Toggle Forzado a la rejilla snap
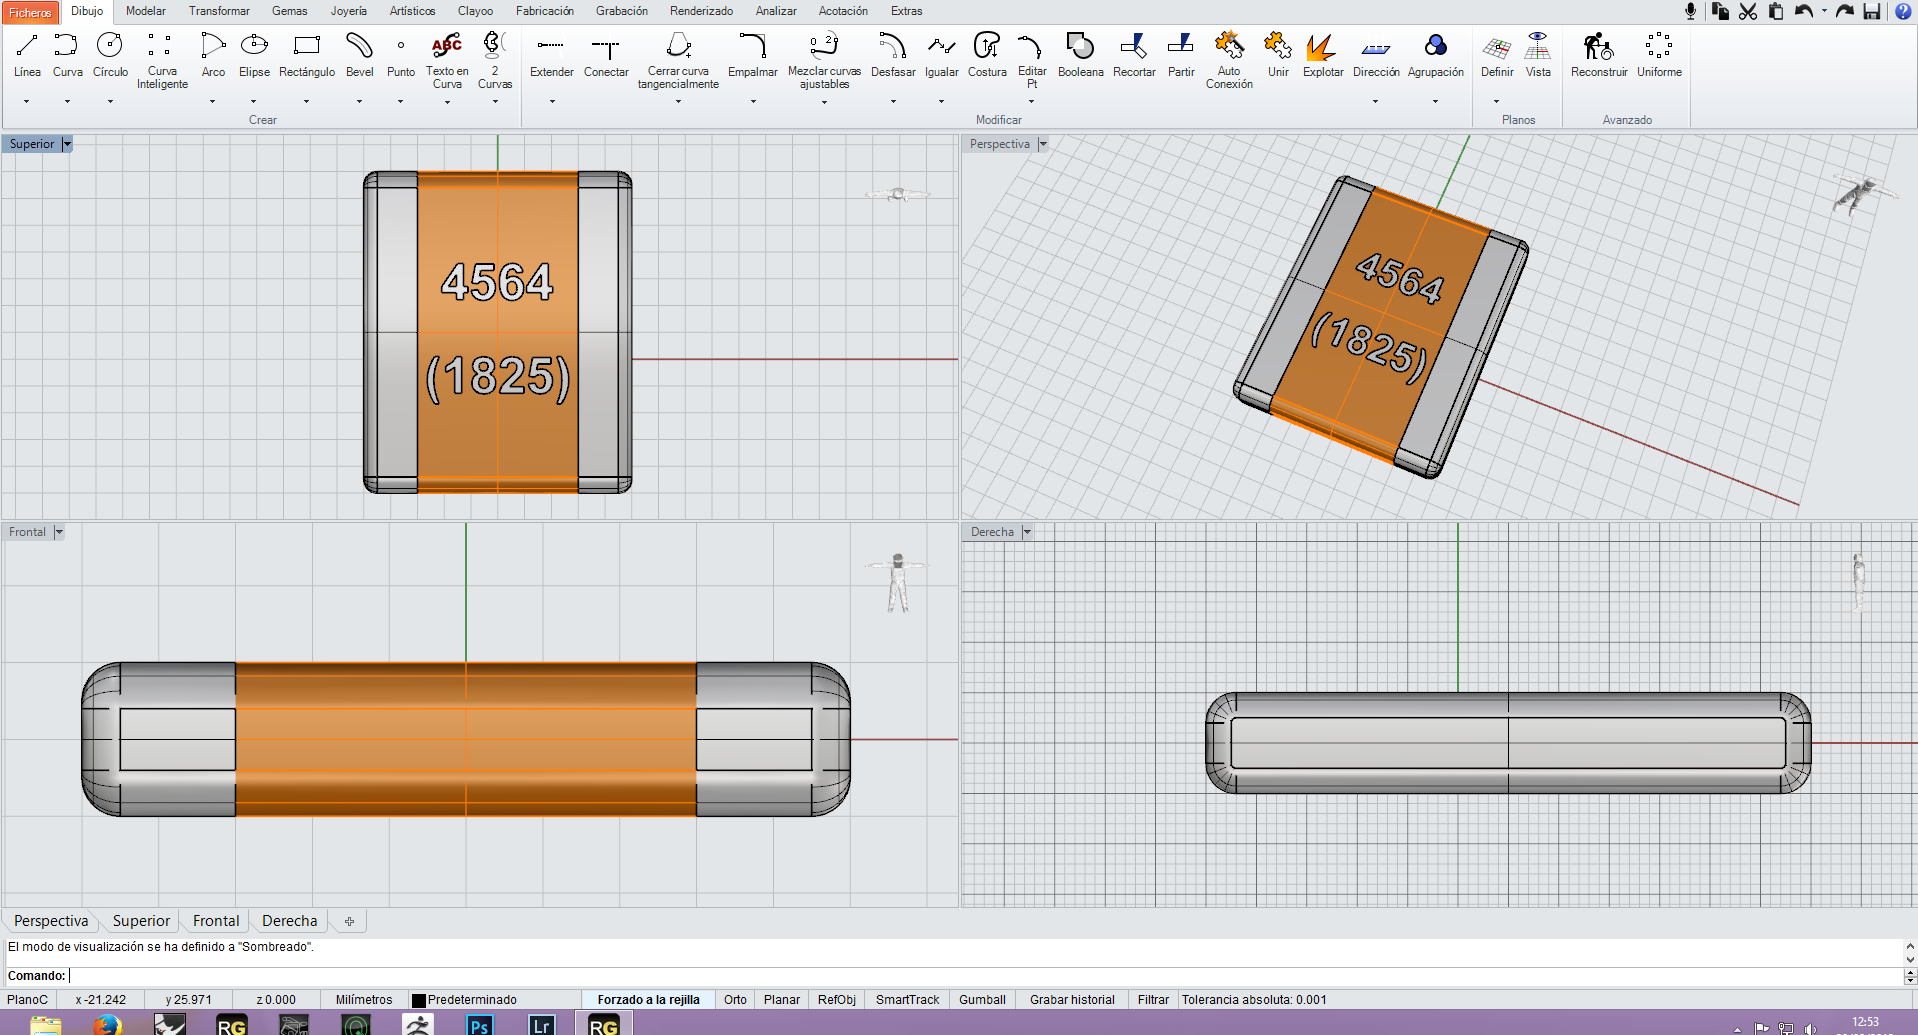The height and width of the screenshot is (1035, 1918). pos(648,999)
